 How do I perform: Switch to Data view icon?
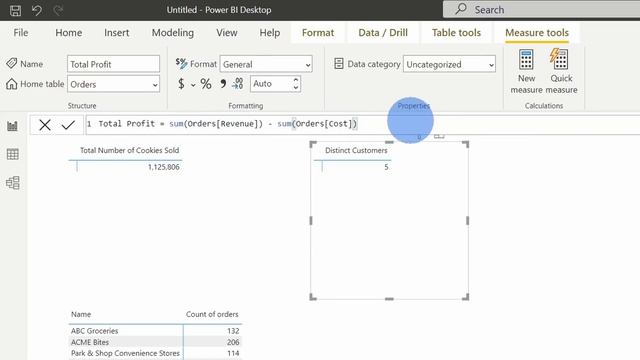[x=13, y=154]
